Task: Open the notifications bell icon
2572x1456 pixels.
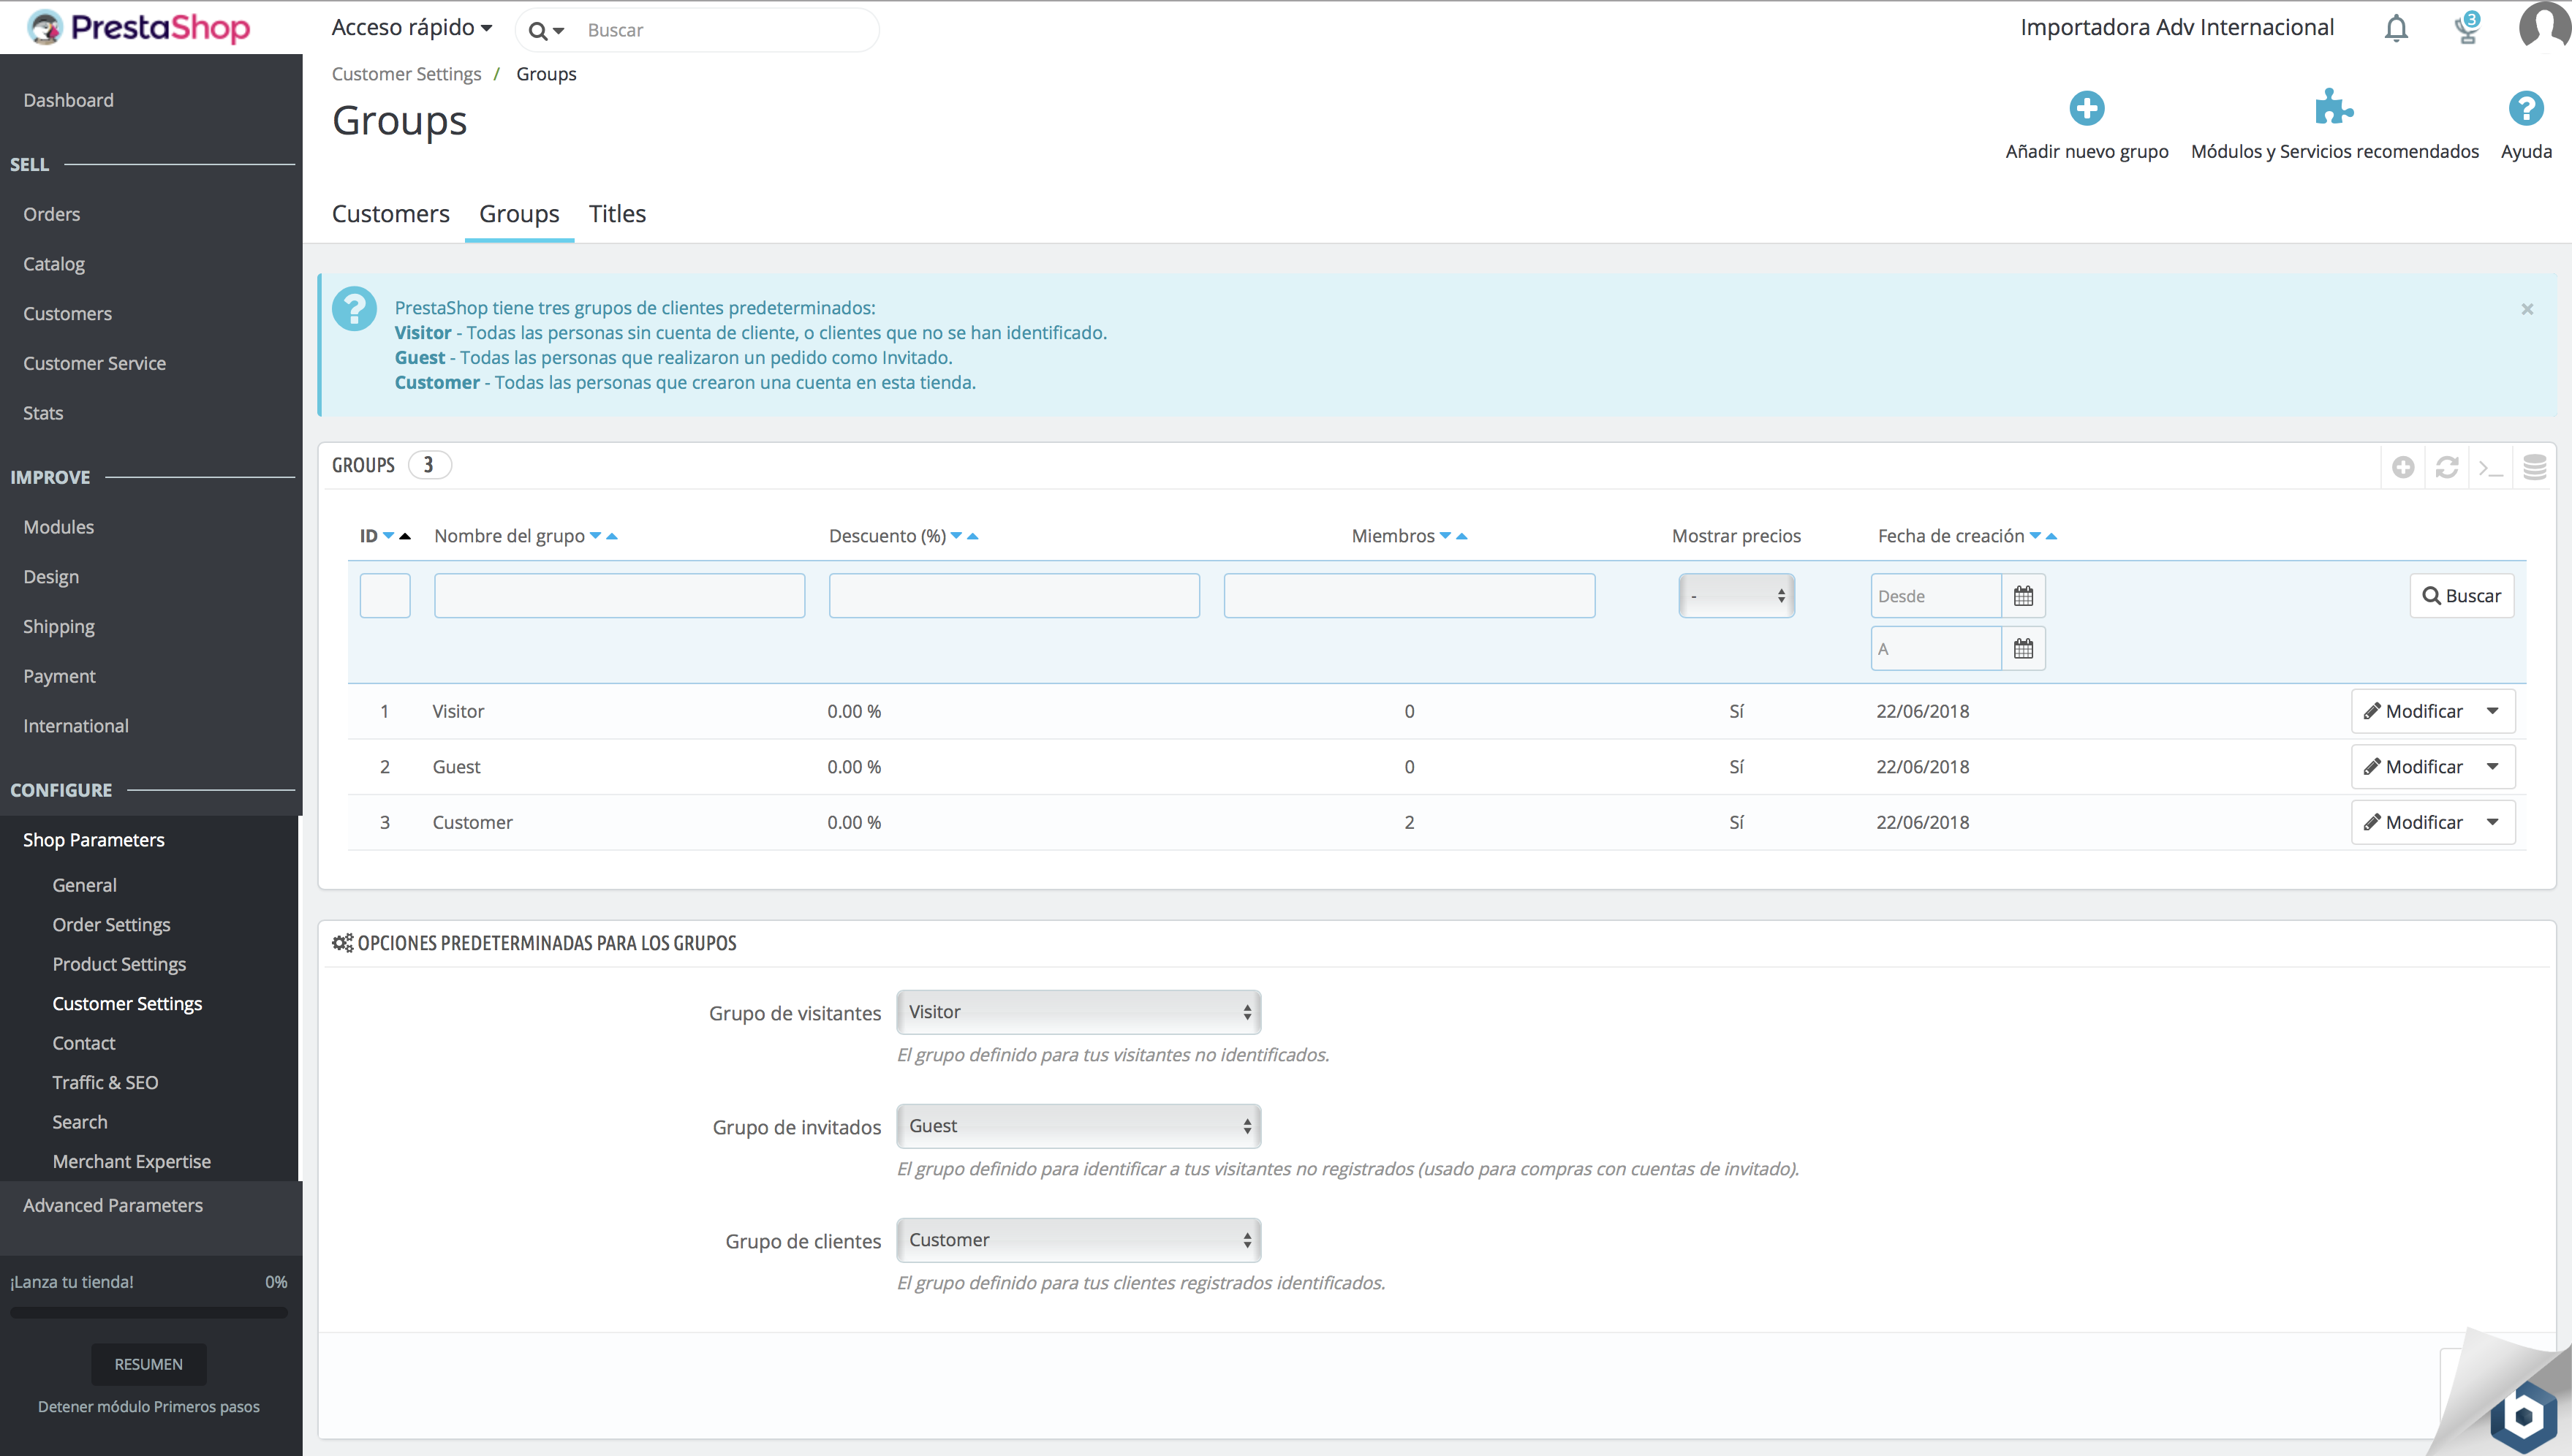Action: [x=2396, y=29]
